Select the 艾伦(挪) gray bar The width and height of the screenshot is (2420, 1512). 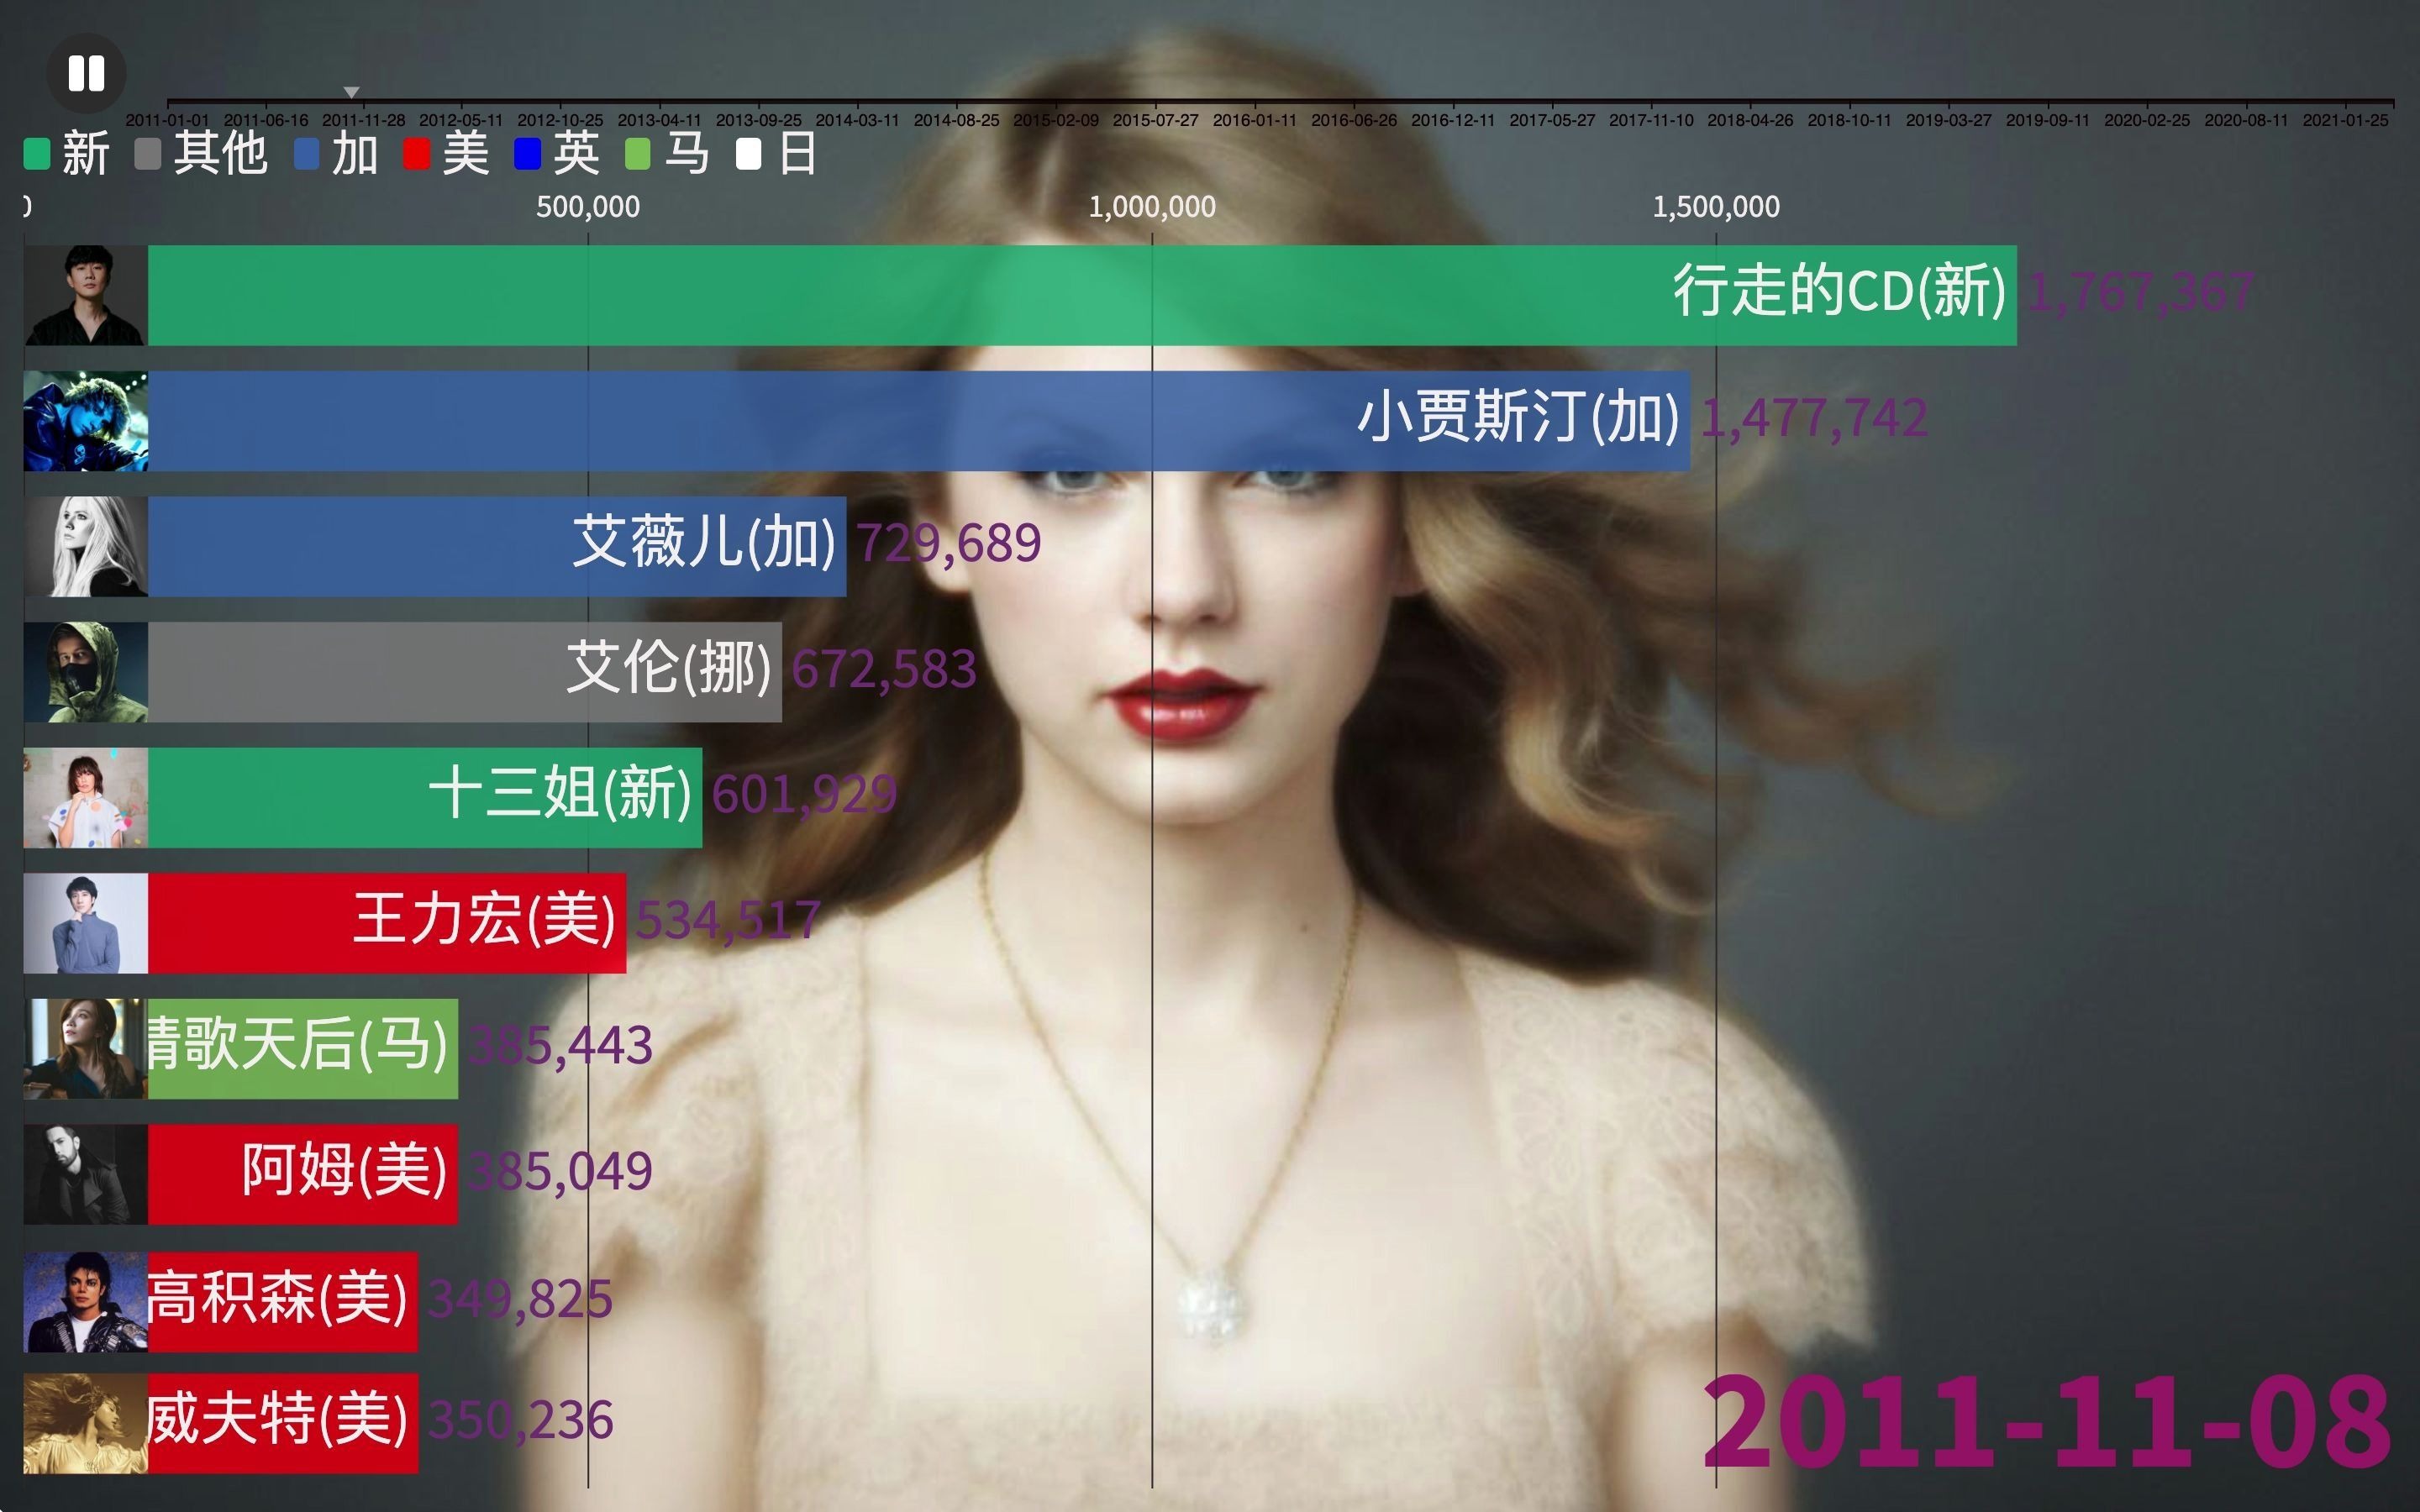[465, 672]
